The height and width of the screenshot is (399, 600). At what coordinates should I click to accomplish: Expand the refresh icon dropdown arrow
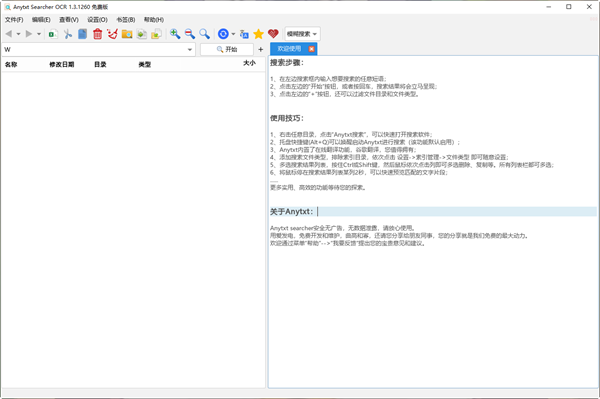click(233, 34)
